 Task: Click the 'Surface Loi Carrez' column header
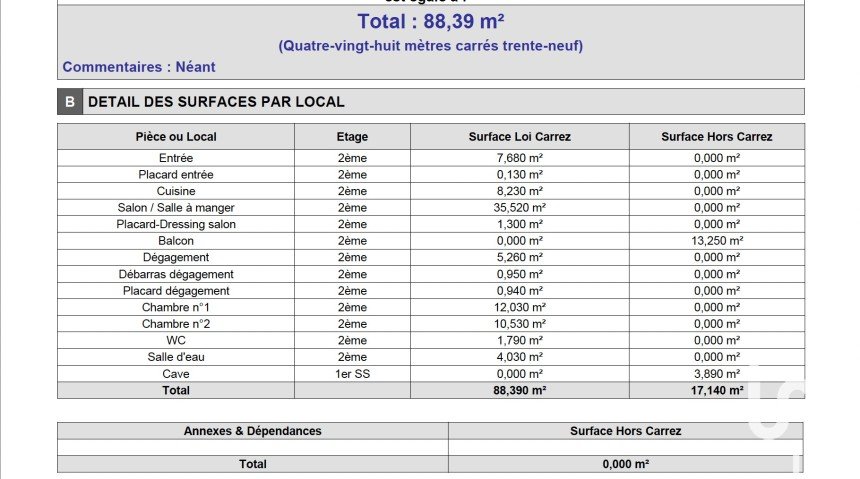(520, 137)
